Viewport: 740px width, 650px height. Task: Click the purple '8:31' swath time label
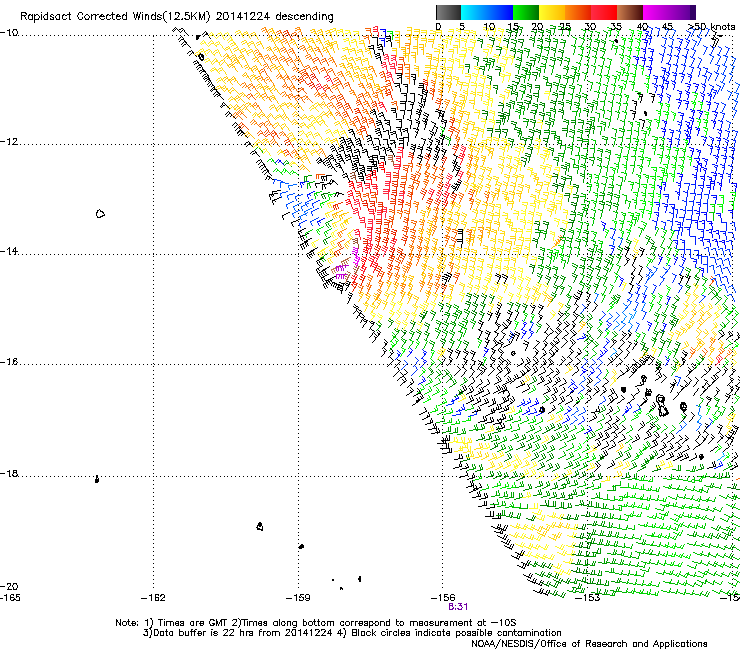point(458,607)
